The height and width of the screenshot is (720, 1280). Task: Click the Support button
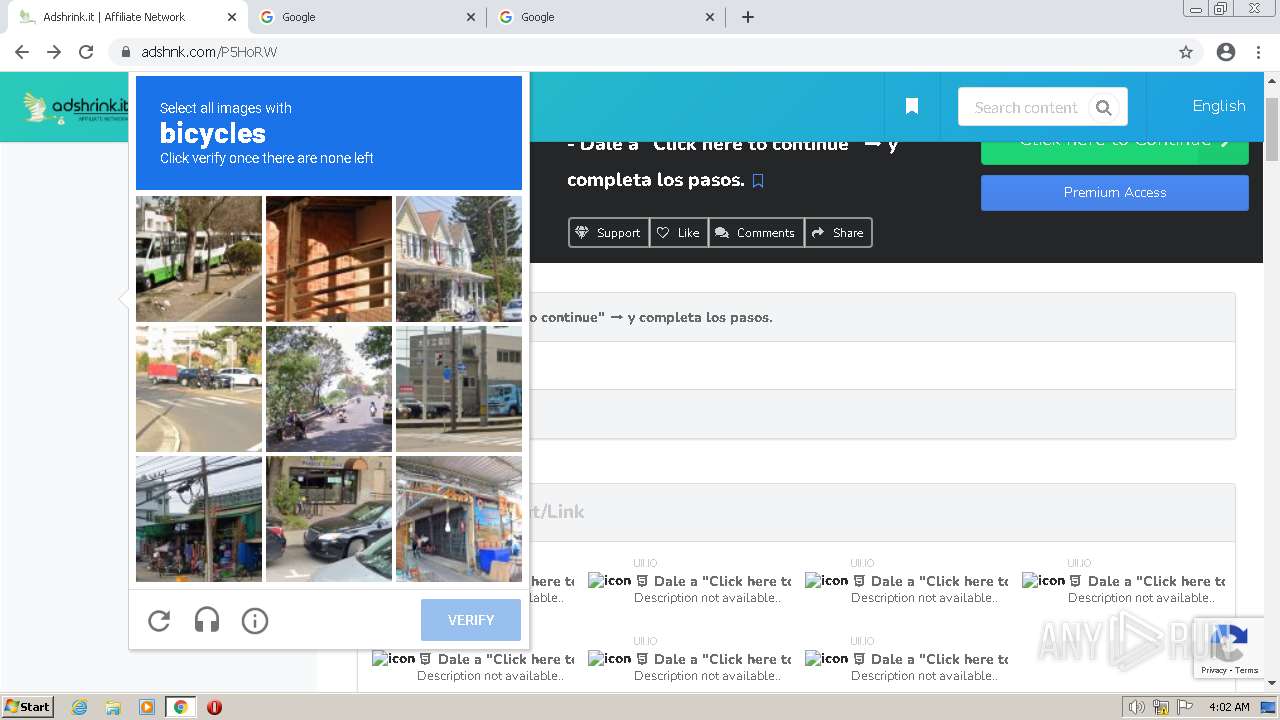[x=608, y=233]
